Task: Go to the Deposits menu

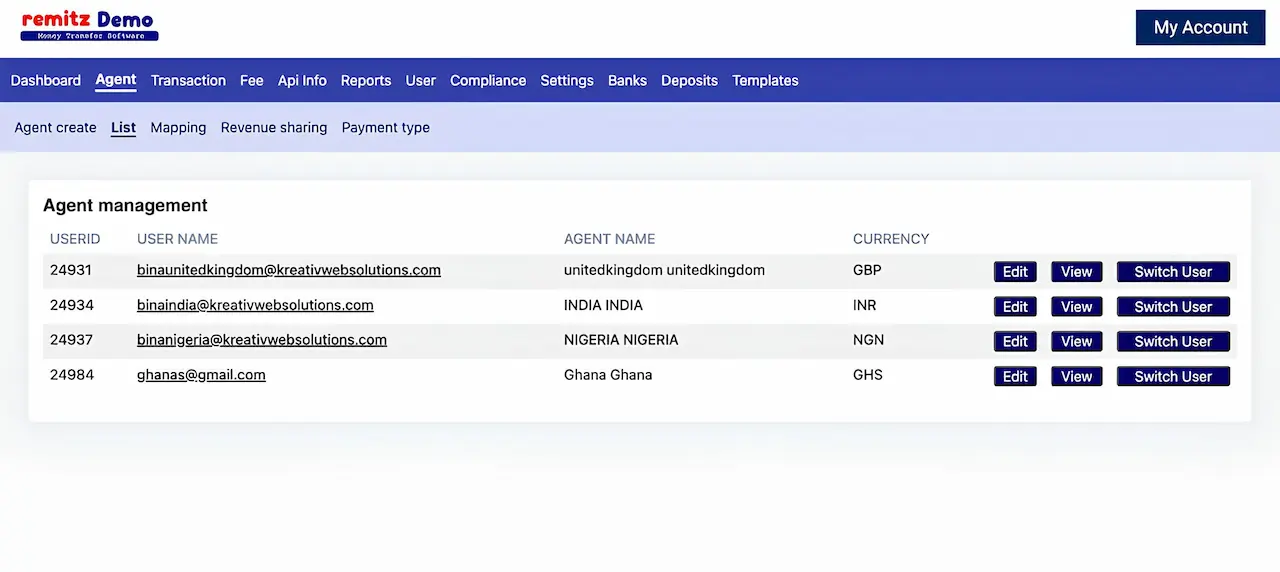Action: pyautogui.click(x=689, y=81)
